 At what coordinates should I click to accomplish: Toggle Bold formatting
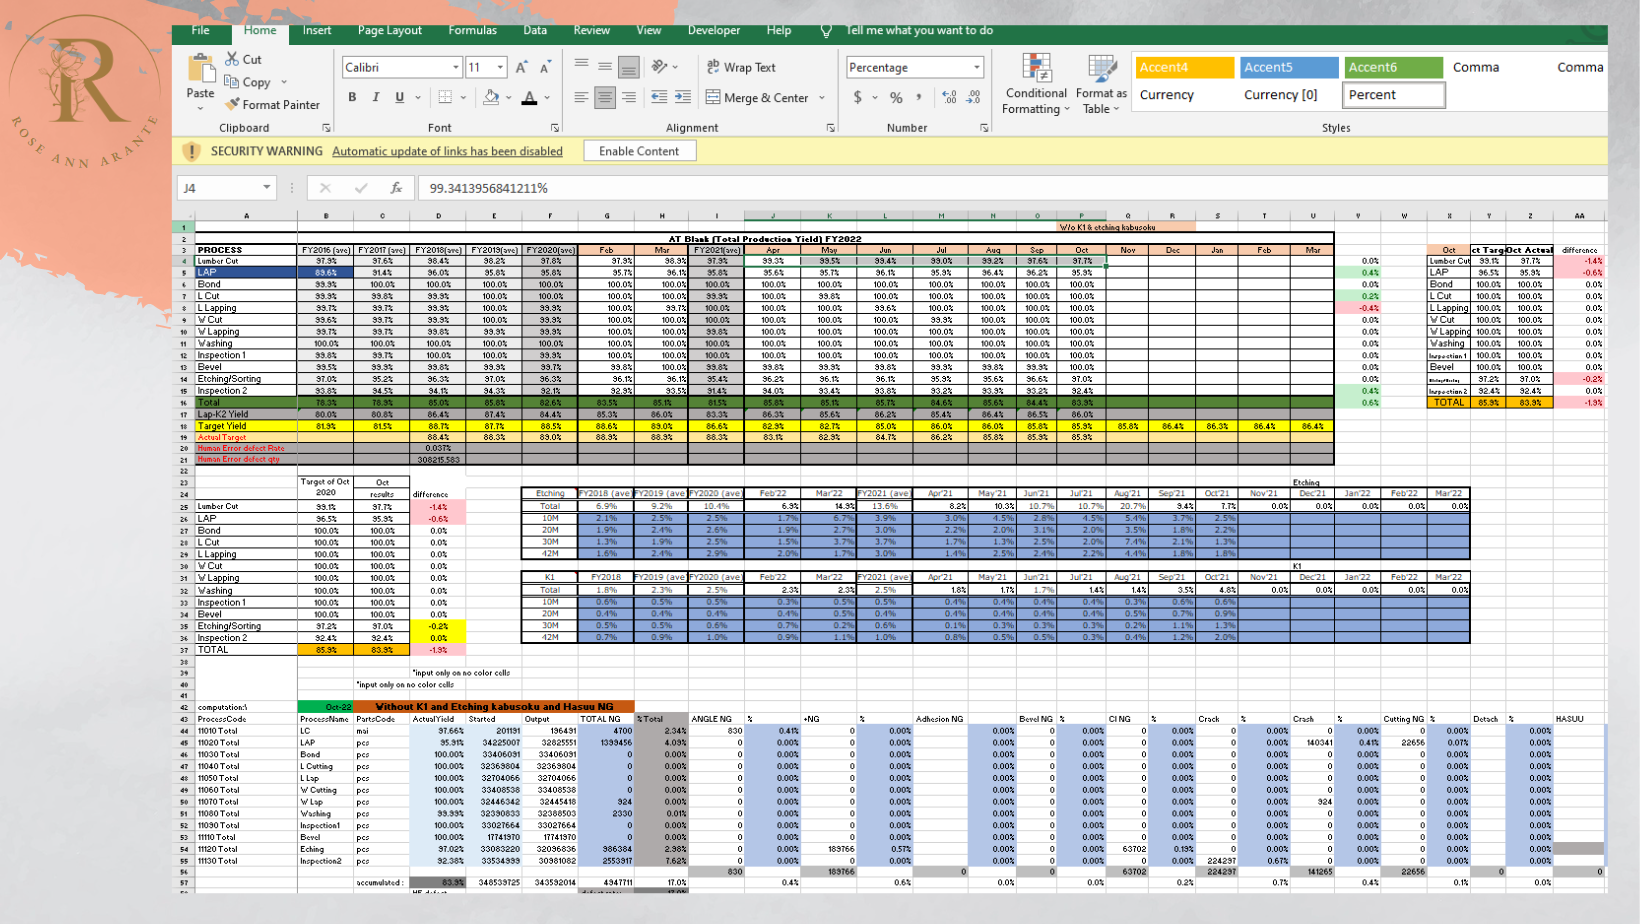(352, 98)
